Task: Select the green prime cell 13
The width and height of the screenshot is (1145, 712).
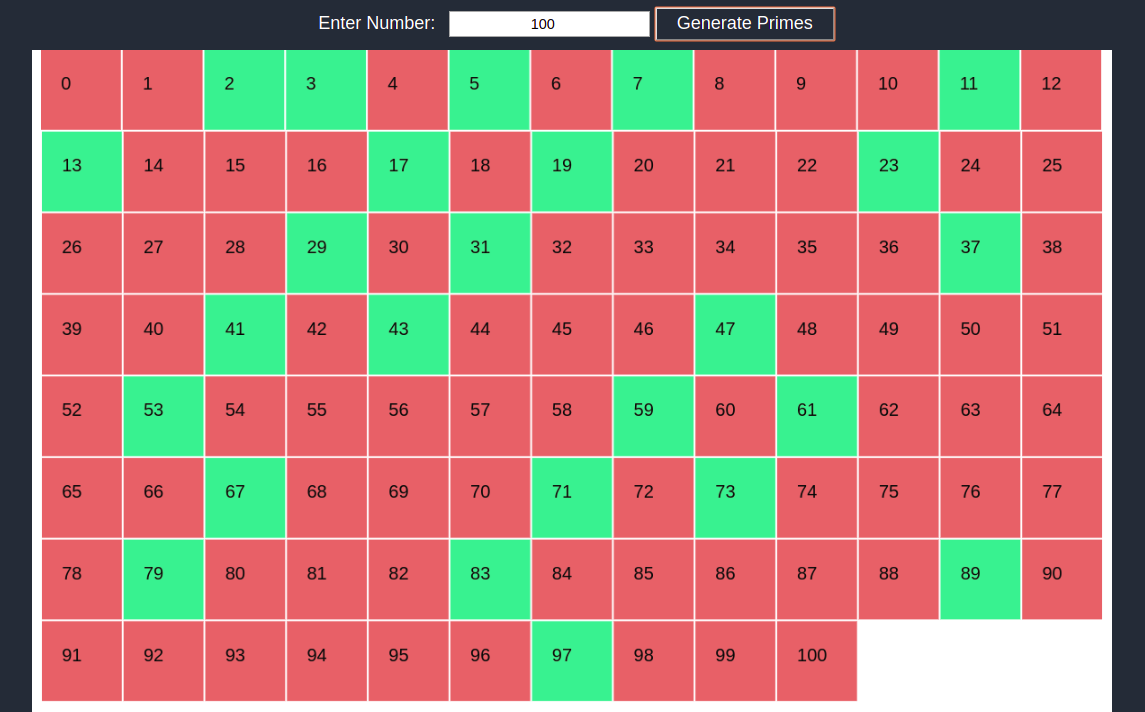Action: click(x=81, y=171)
